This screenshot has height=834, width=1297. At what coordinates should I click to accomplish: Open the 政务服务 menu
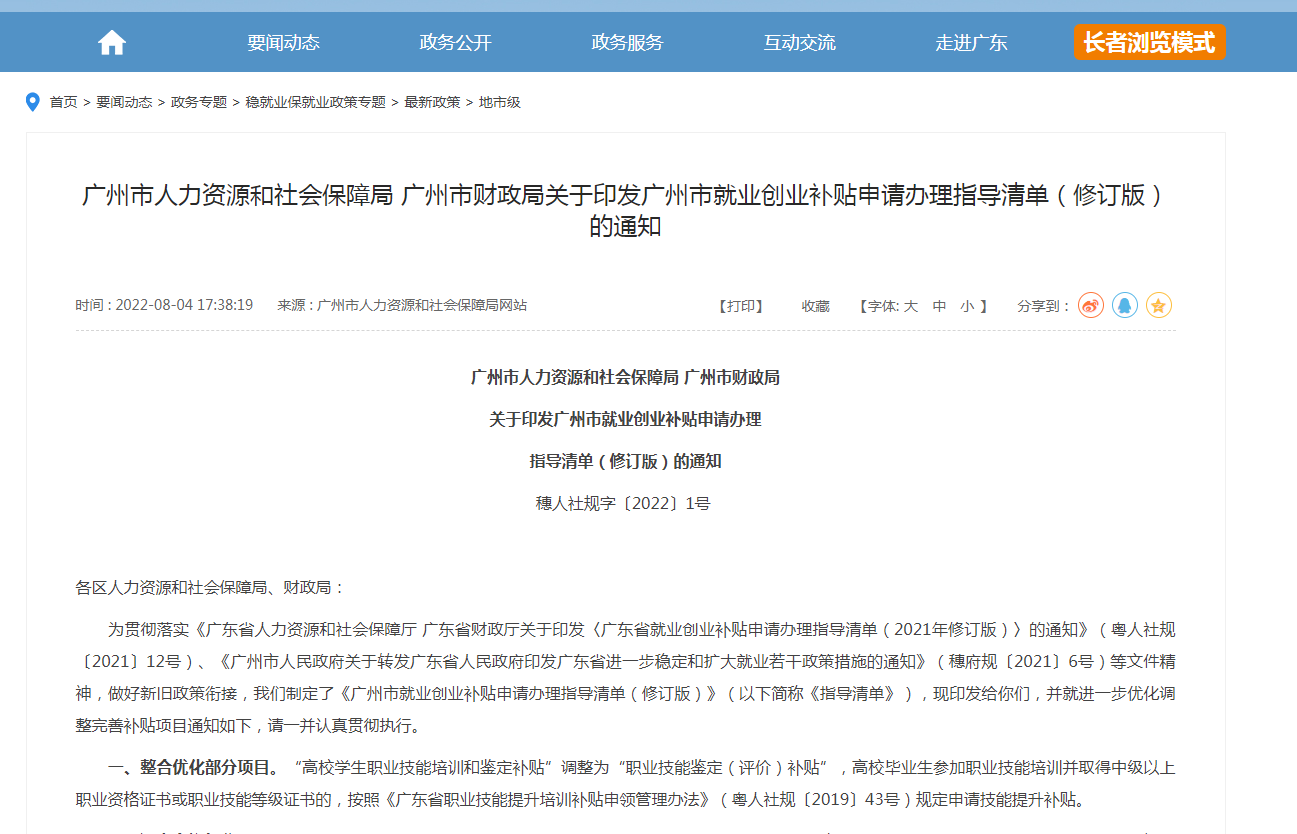point(628,42)
